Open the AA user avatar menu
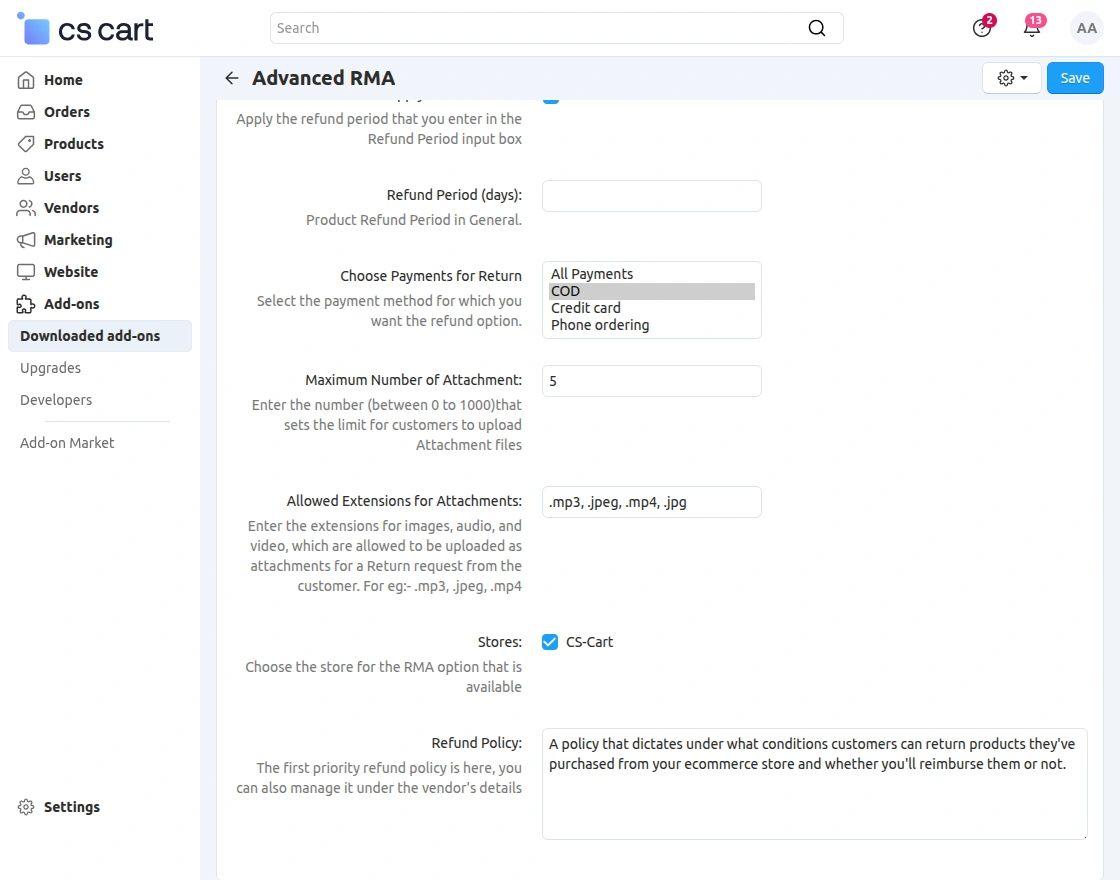 tap(1086, 28)
